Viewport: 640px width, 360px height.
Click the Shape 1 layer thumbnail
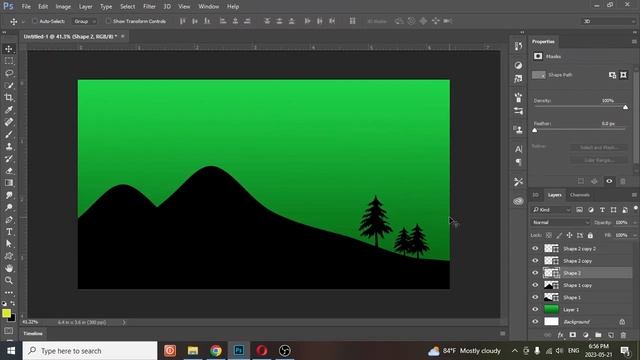(551, 297)
